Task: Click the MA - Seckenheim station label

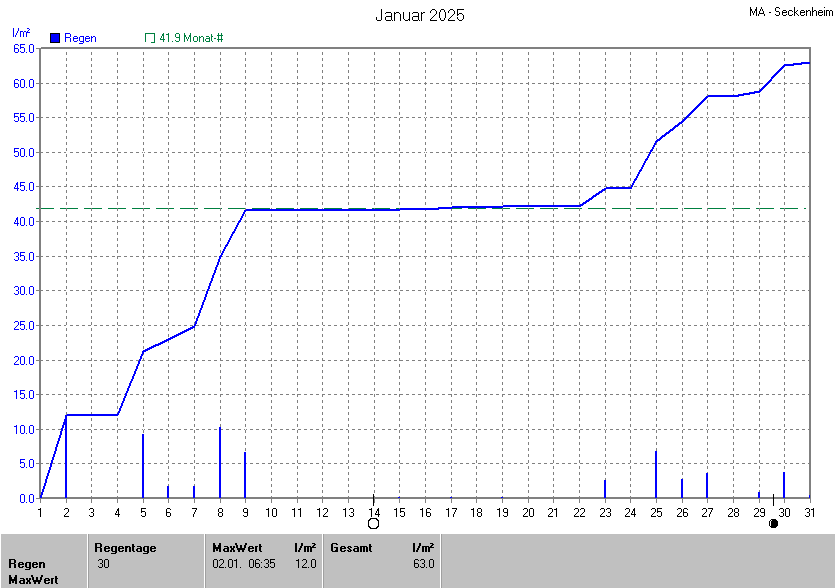Action: (x=789, y=12)
